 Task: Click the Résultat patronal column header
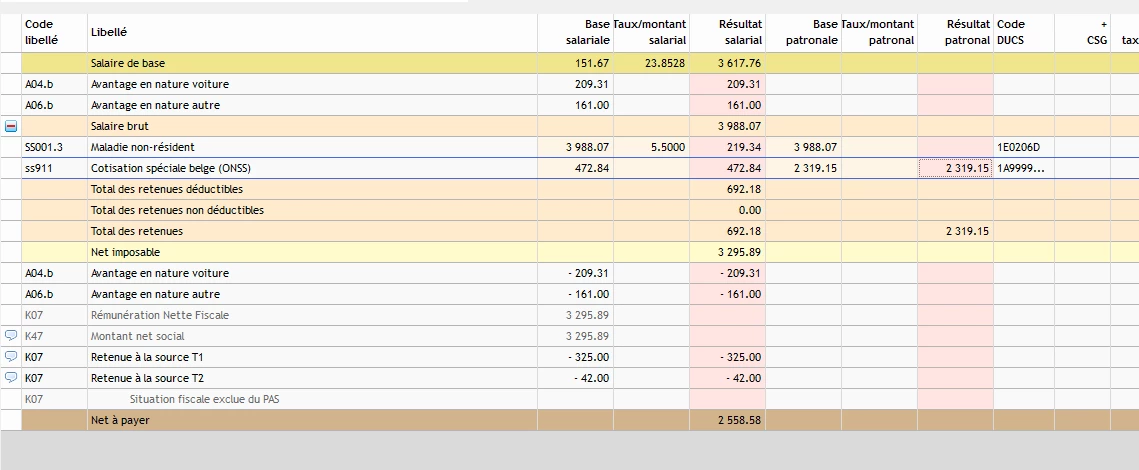[956, 33]
